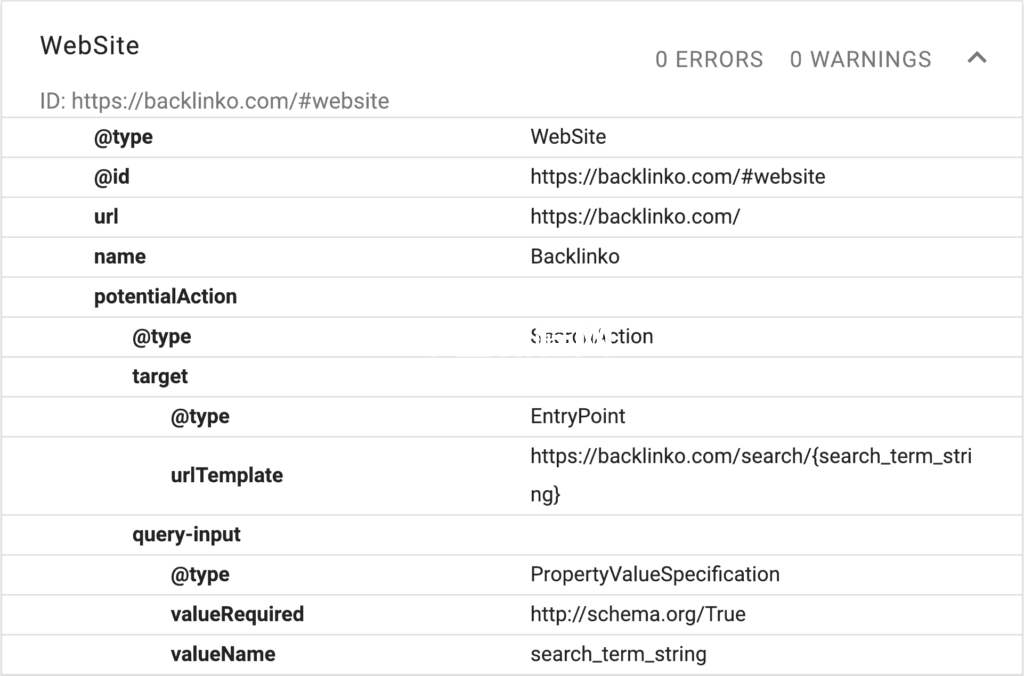Viewport: 1024px width, 676px height.
Task: Select the urlTemplate property label
Action: tap(227, 475)
